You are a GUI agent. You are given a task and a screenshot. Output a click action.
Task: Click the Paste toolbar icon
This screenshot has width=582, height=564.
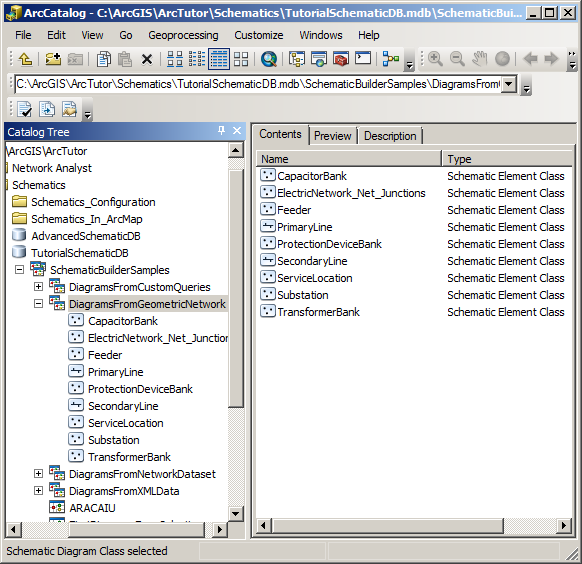click(x=125, y=59)
